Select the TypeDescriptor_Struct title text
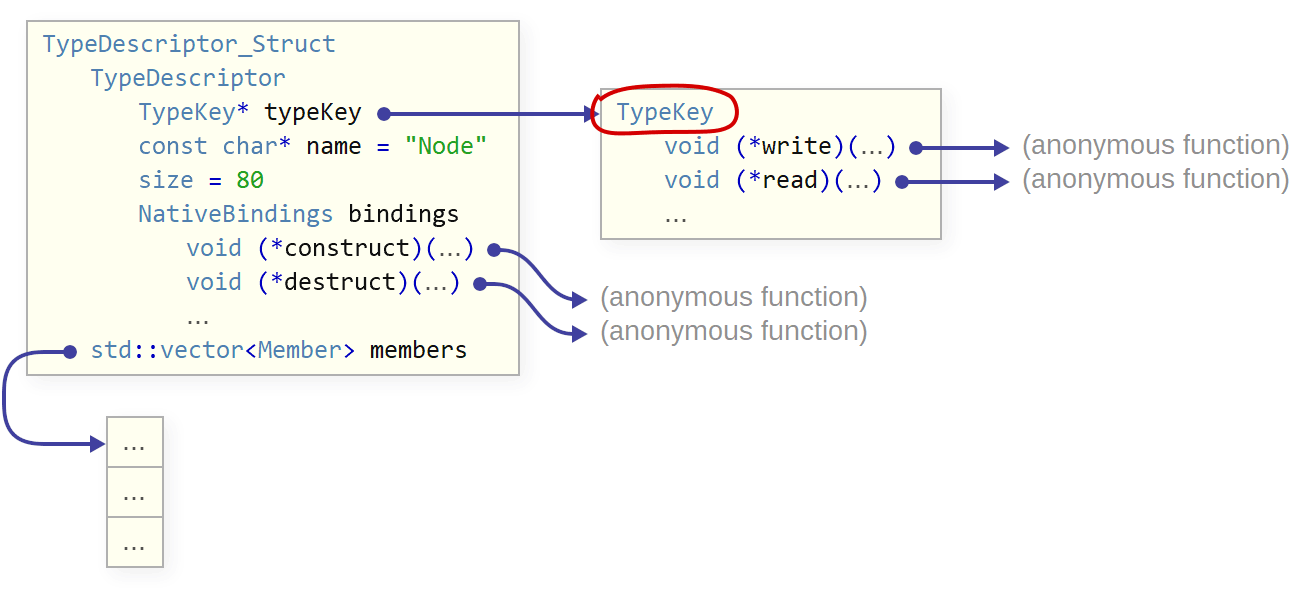The height and width of the screenshot is (600, 1300). point(189,45)
